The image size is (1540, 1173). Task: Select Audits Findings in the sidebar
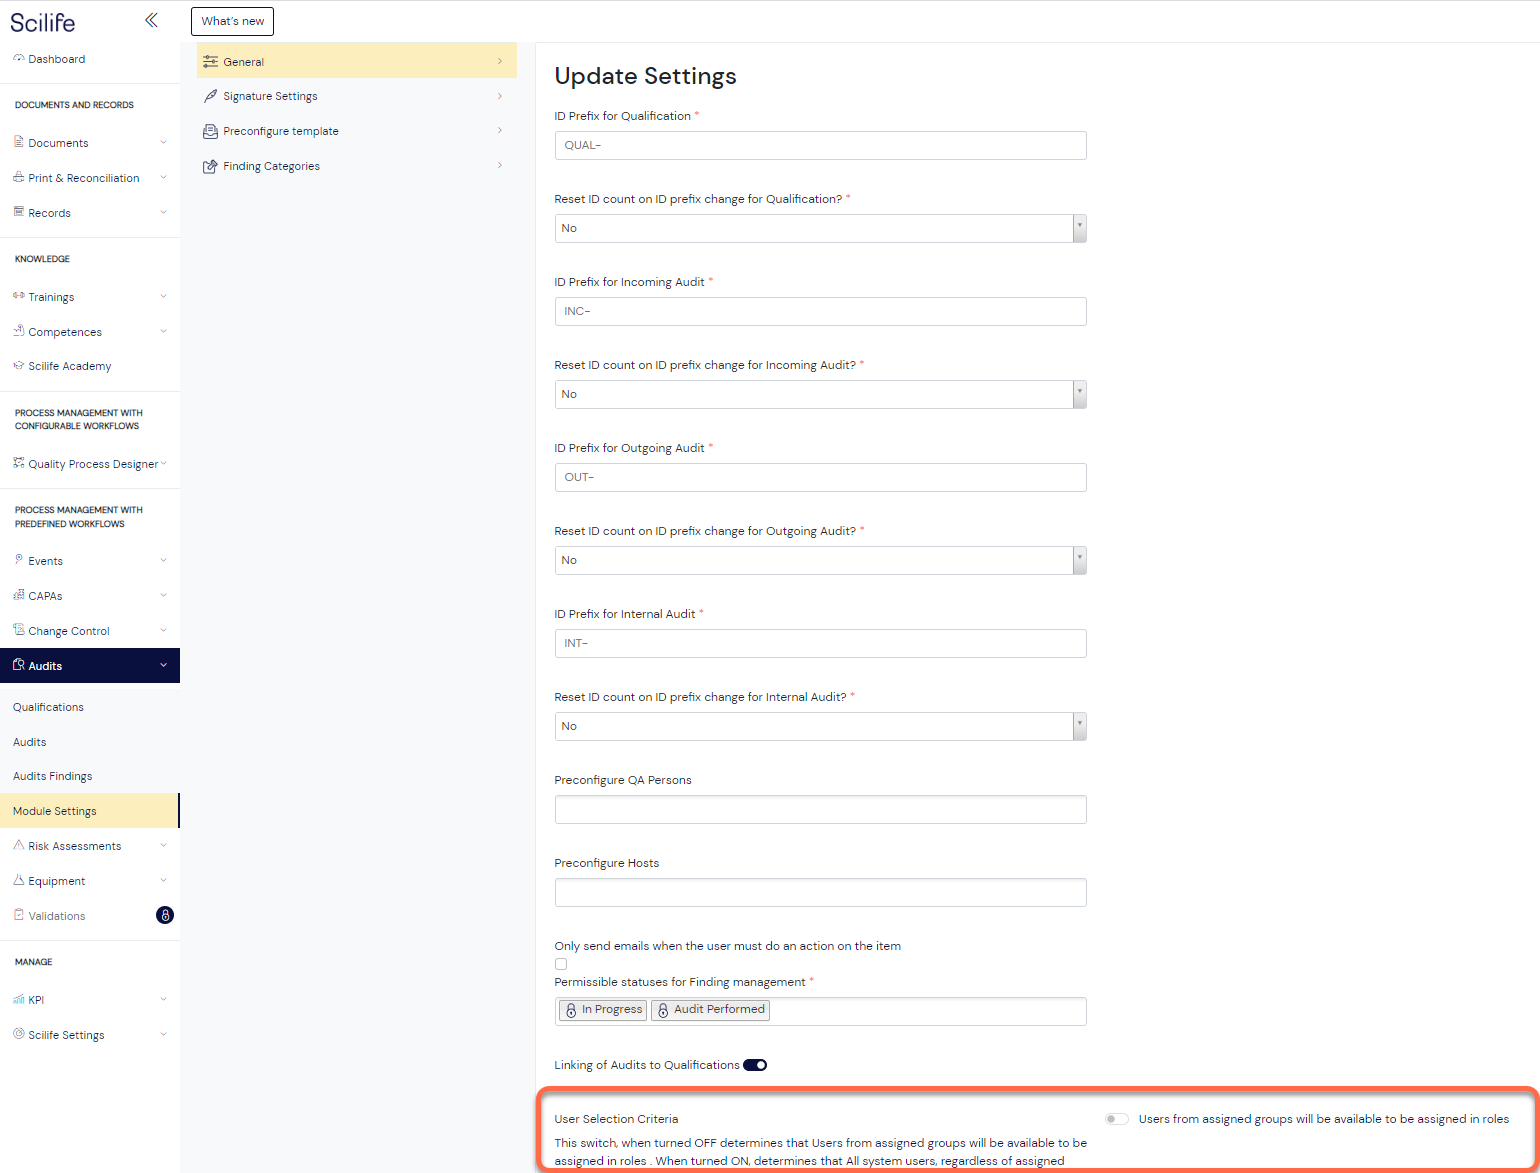click(52, 775)
